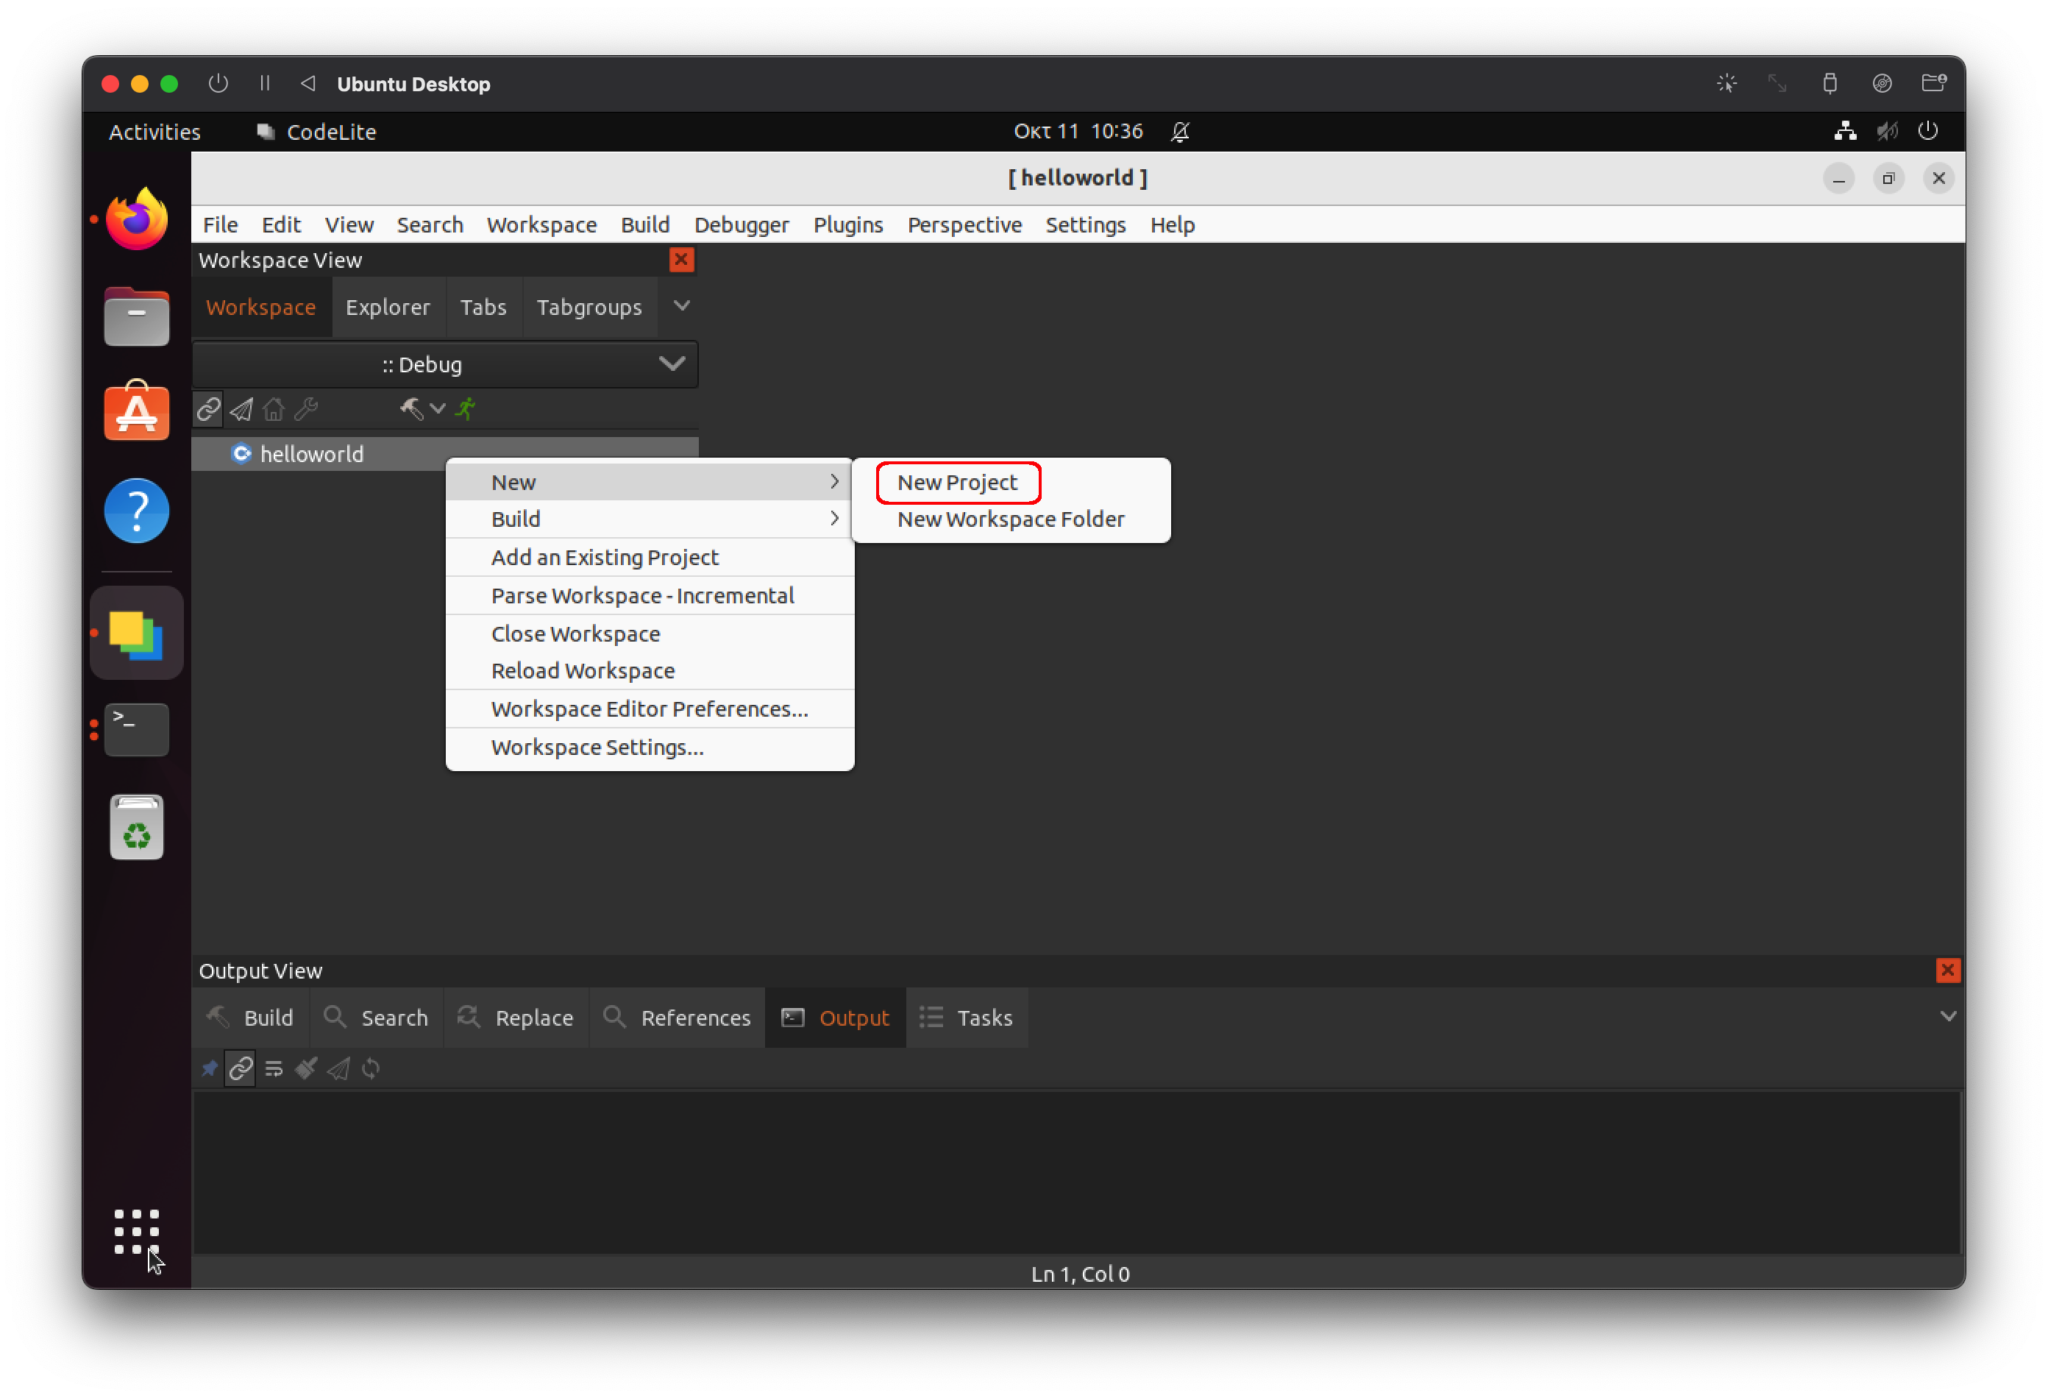Image resolution: width=2048 pixels, height=1398 pixels.
Task: Toggle link editor icon in workspace toolbar
Action: click(208, 409)
